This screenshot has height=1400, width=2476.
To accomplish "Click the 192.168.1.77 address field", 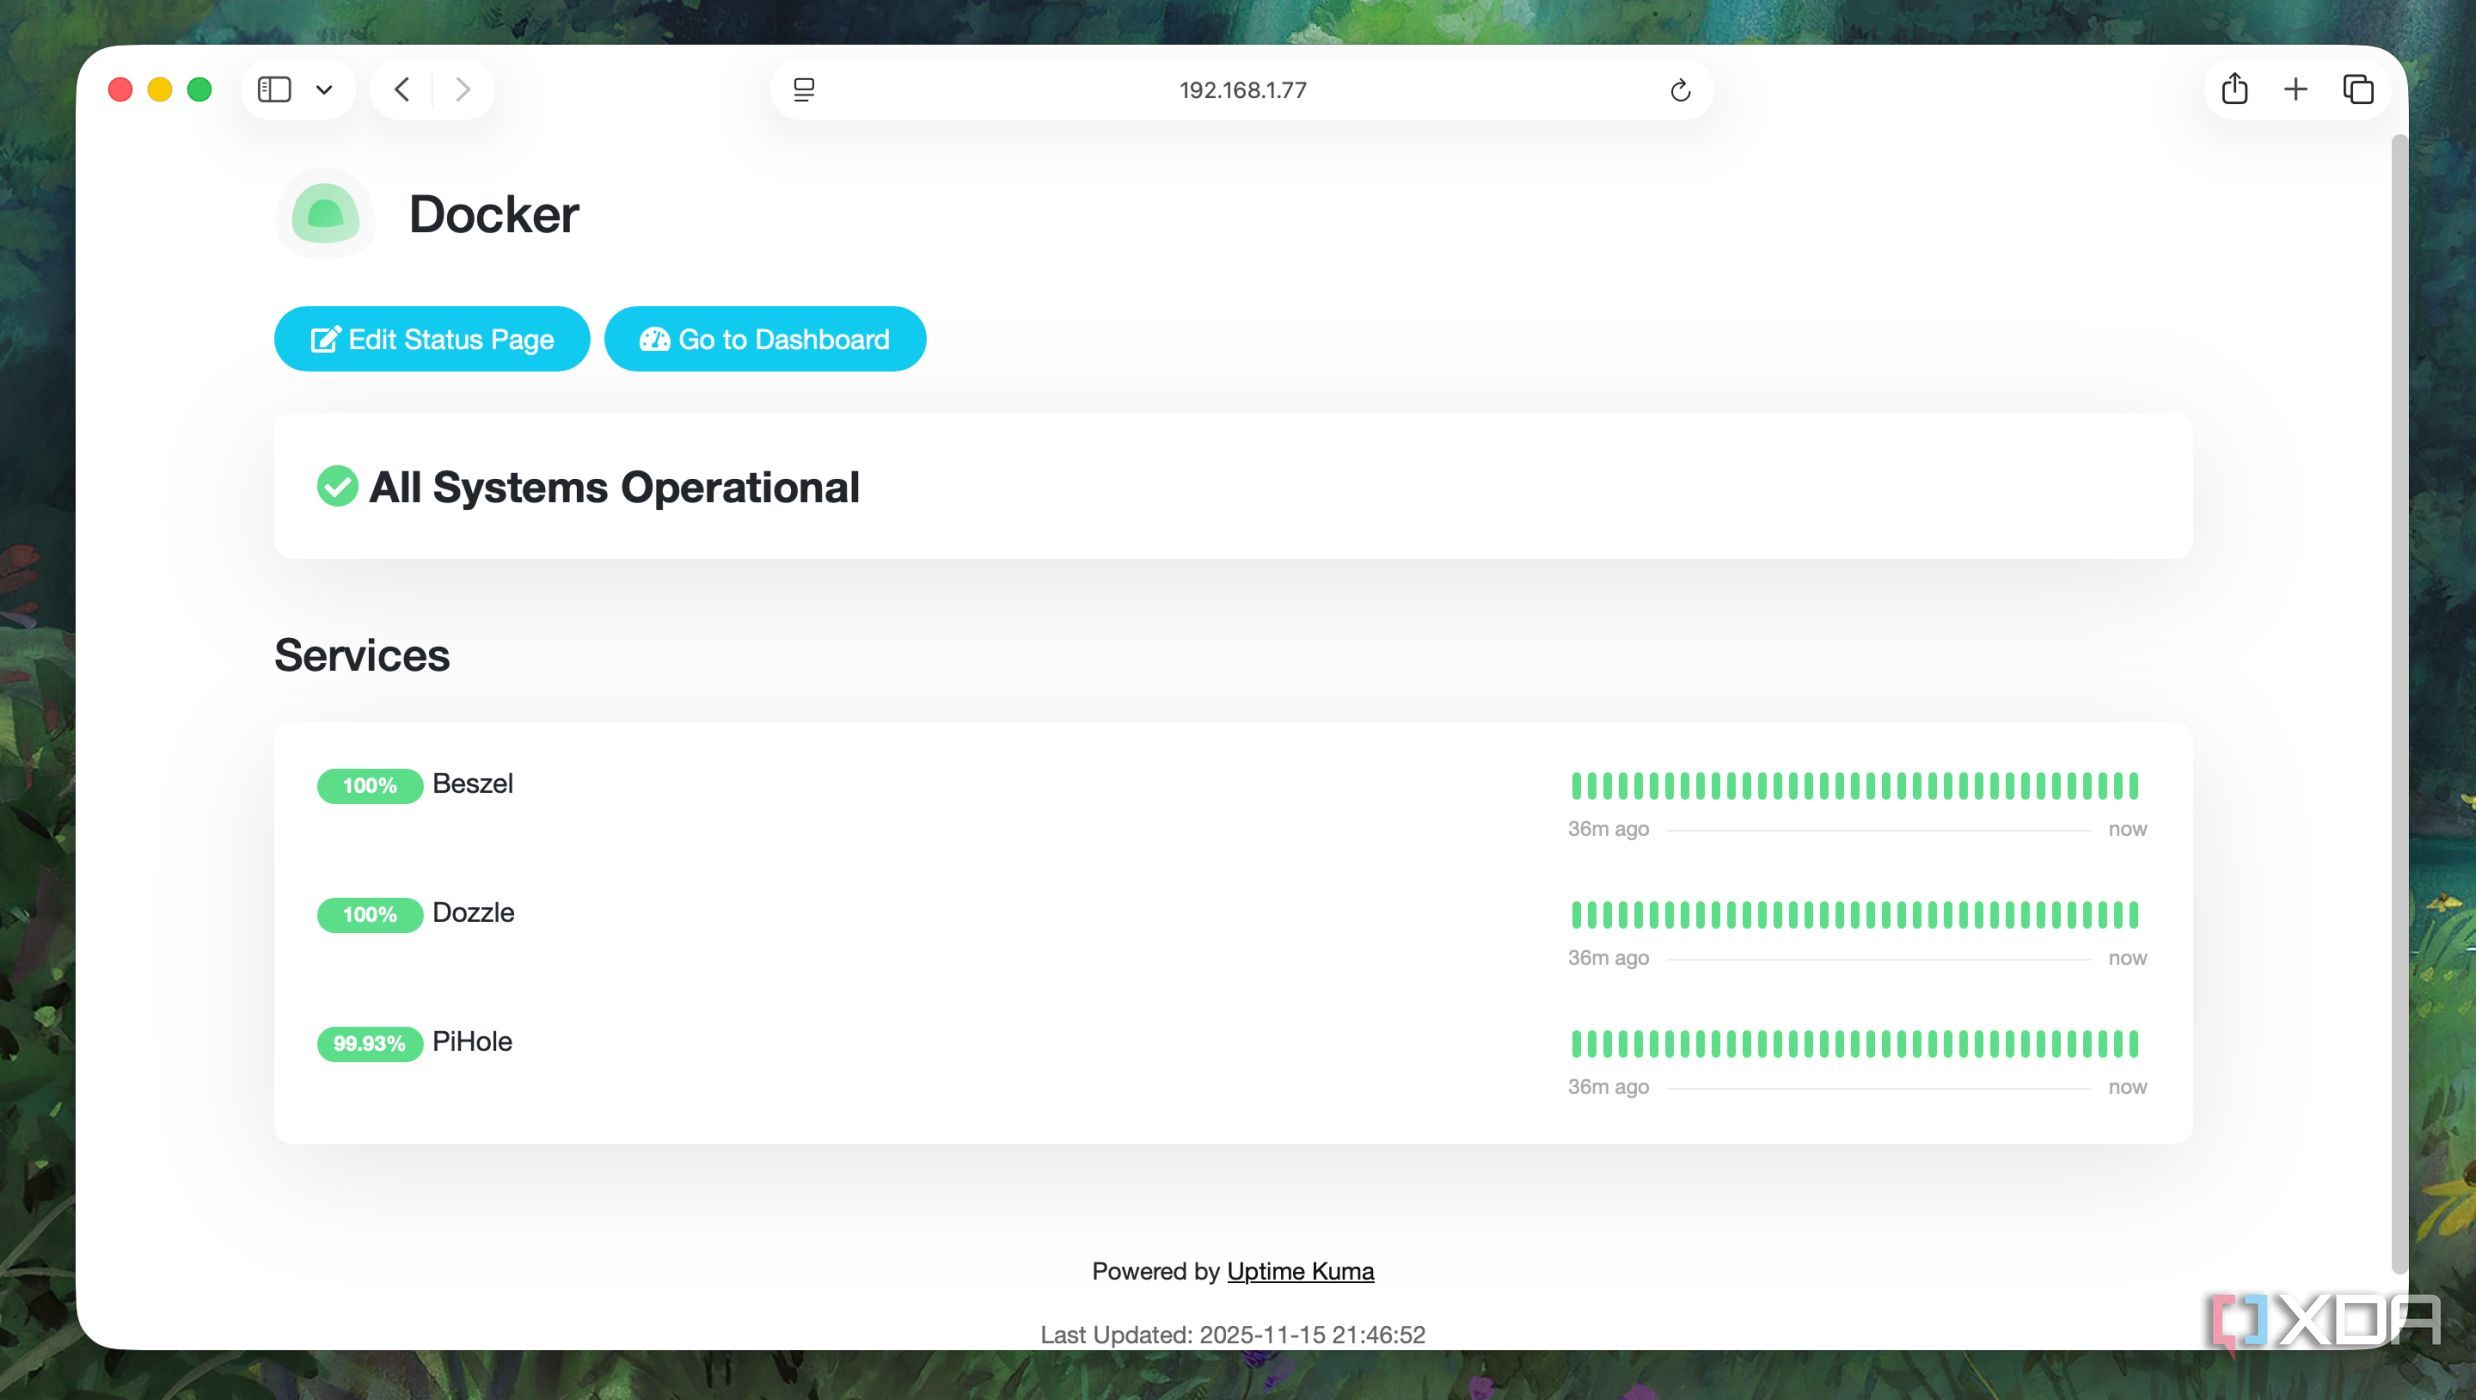I will click(x=1242, y=90).
